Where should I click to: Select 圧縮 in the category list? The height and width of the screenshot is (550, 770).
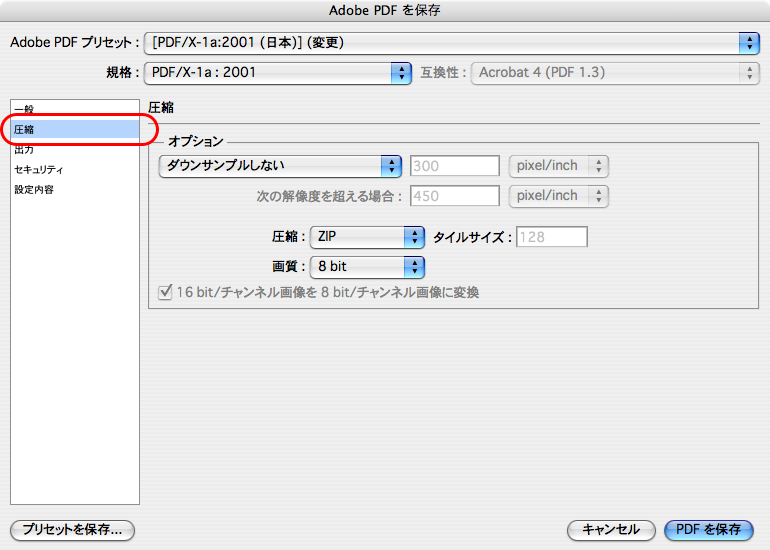(75, 129)
